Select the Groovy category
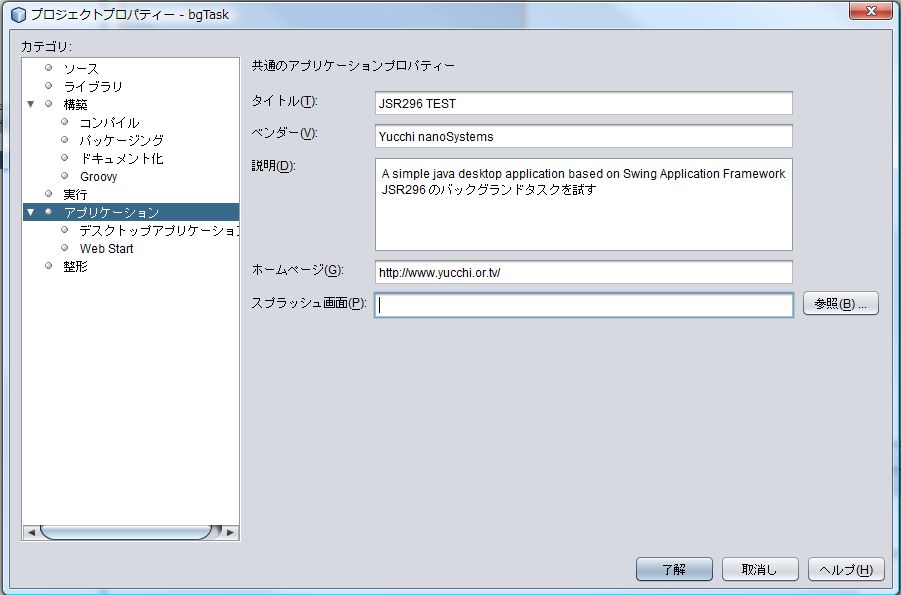 [98, 177]
